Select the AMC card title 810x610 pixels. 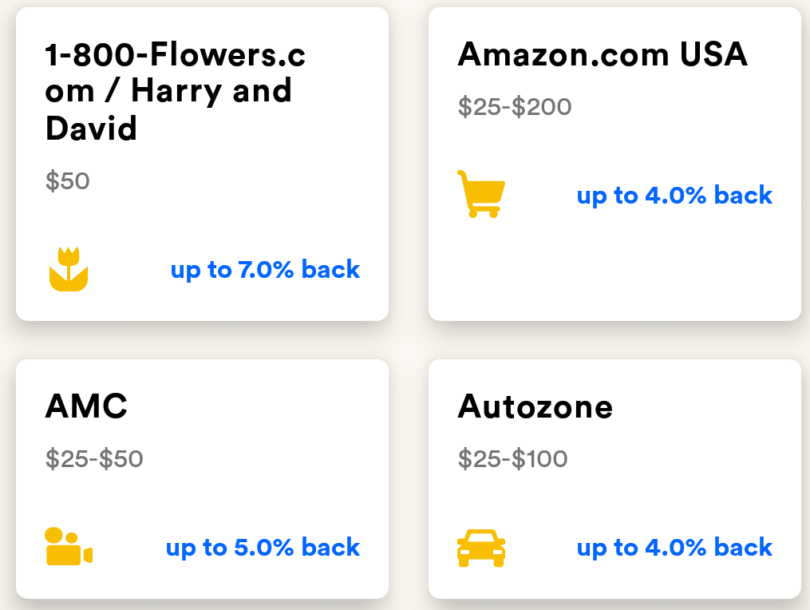tap(86, 406)
